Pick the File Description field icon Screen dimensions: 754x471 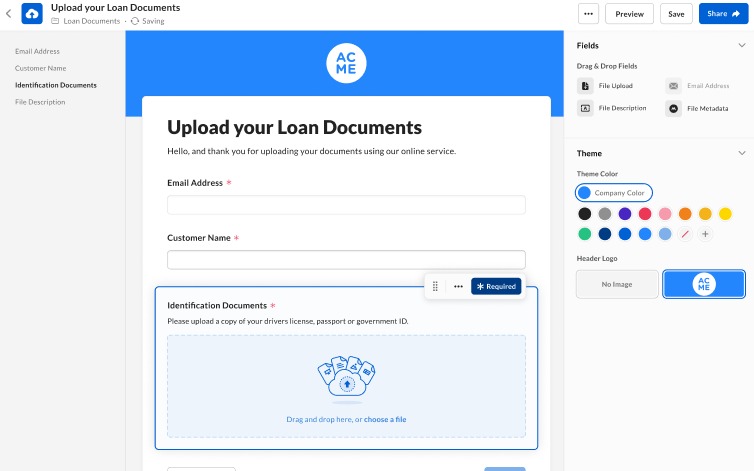coord(586,108)
